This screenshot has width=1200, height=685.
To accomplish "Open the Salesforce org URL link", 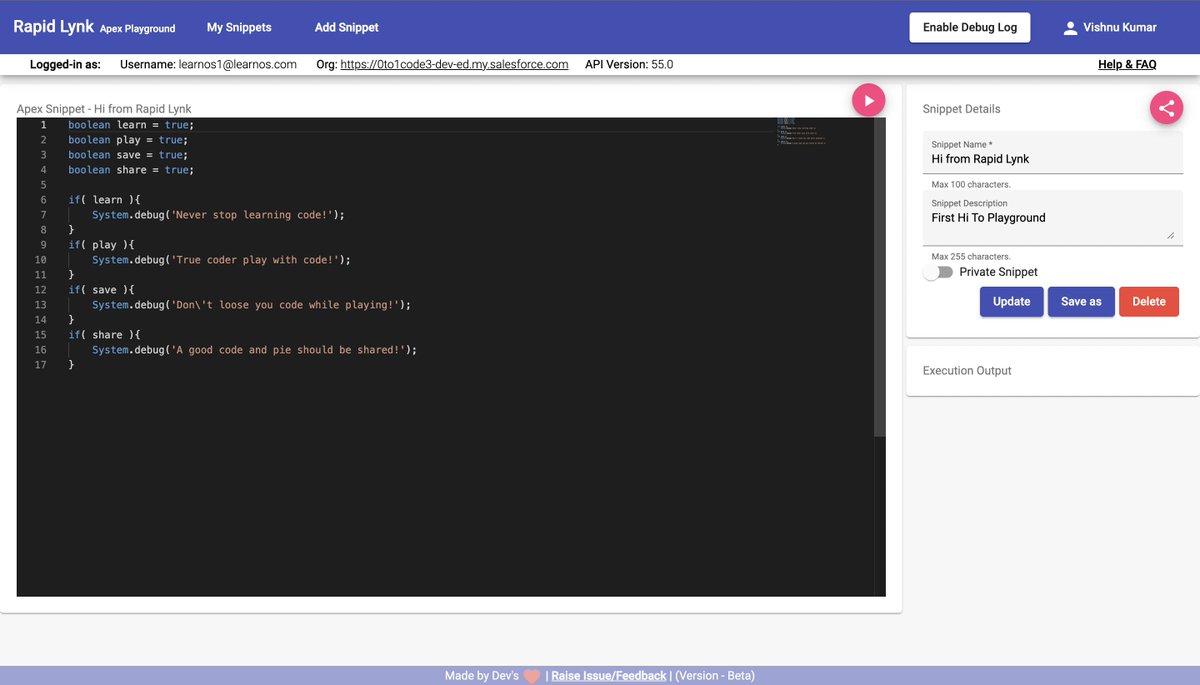I will click(454, 64).
